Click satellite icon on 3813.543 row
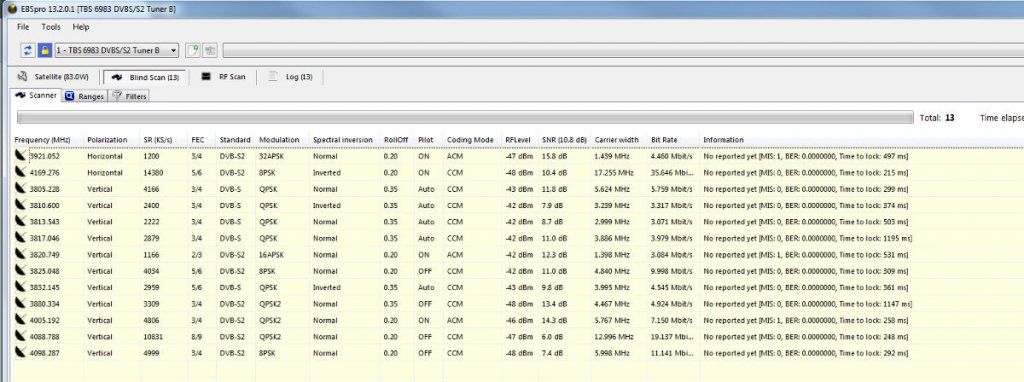The width and height of the screenshot is (1024, 382). coord(21,221)
